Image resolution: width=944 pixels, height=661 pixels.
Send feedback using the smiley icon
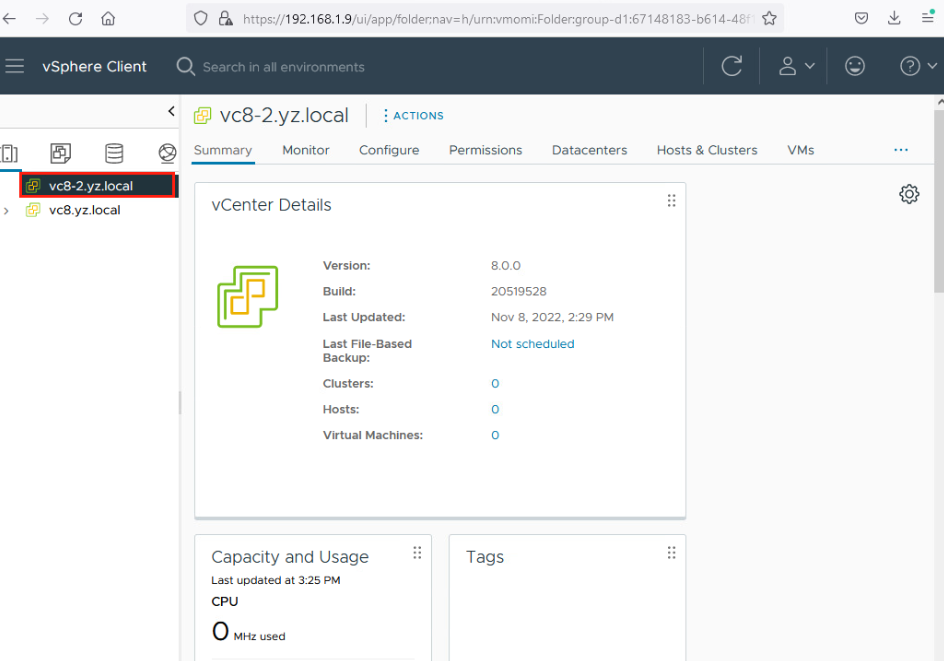pyautogui.click(x=855, y=66)
